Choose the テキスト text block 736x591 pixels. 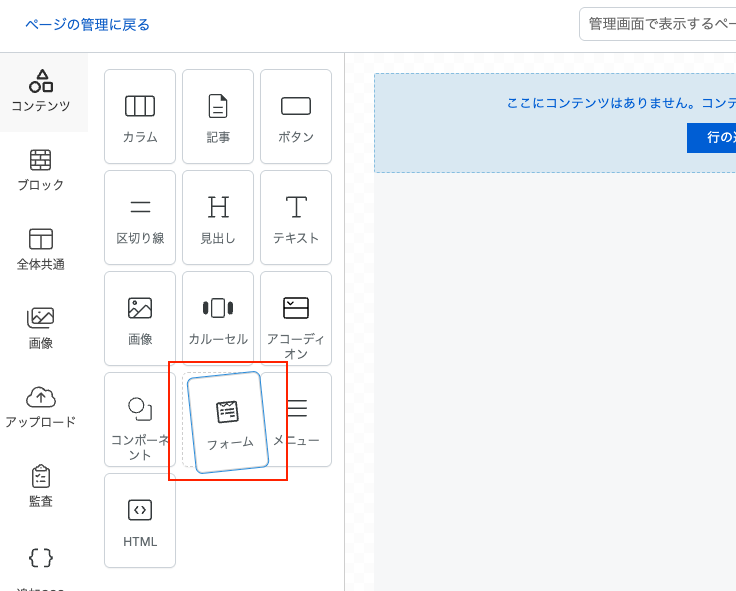pos(296,218)
